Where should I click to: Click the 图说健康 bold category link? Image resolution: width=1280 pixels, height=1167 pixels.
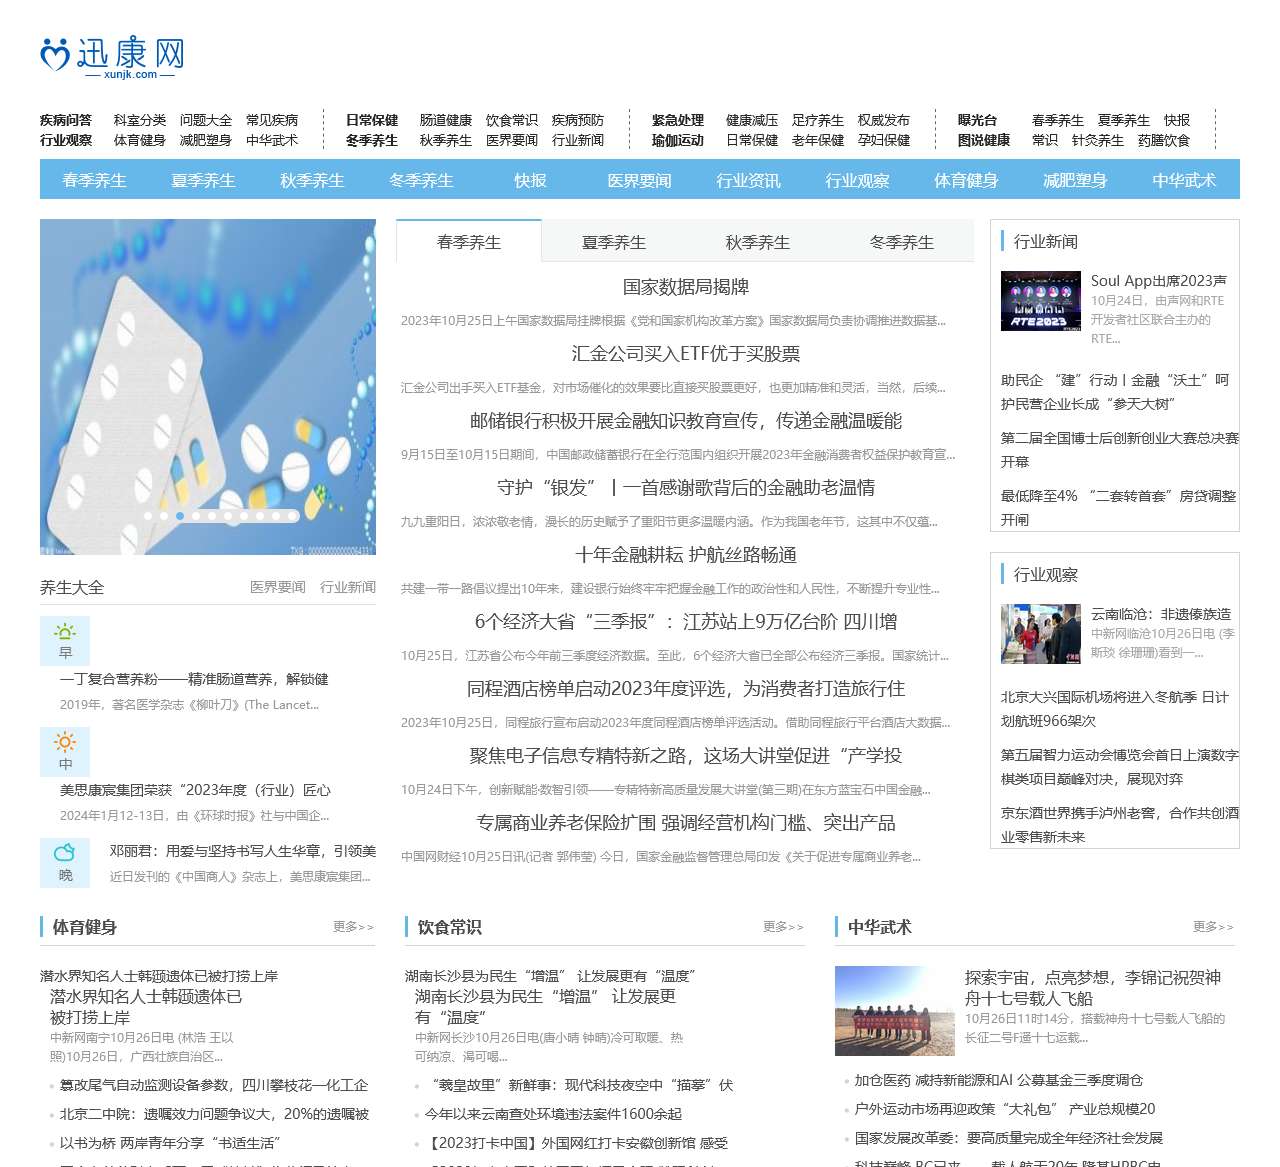coord(984,140)
